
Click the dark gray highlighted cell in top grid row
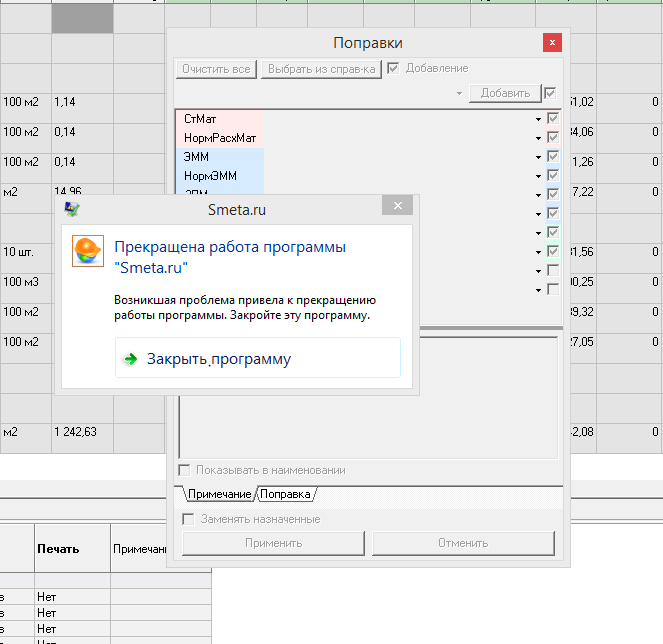(x=82, y=19)
